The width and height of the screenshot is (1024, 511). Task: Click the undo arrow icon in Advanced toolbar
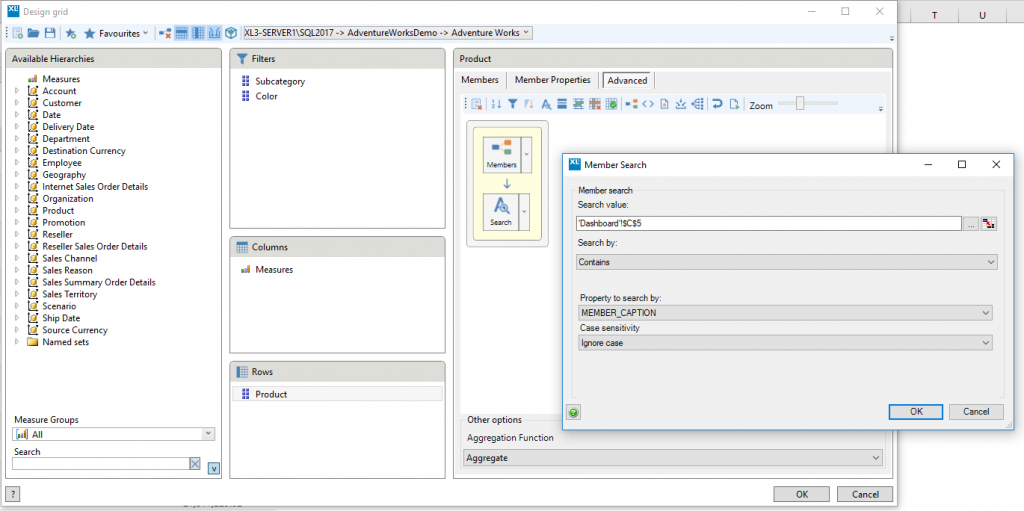pos(716,104)
